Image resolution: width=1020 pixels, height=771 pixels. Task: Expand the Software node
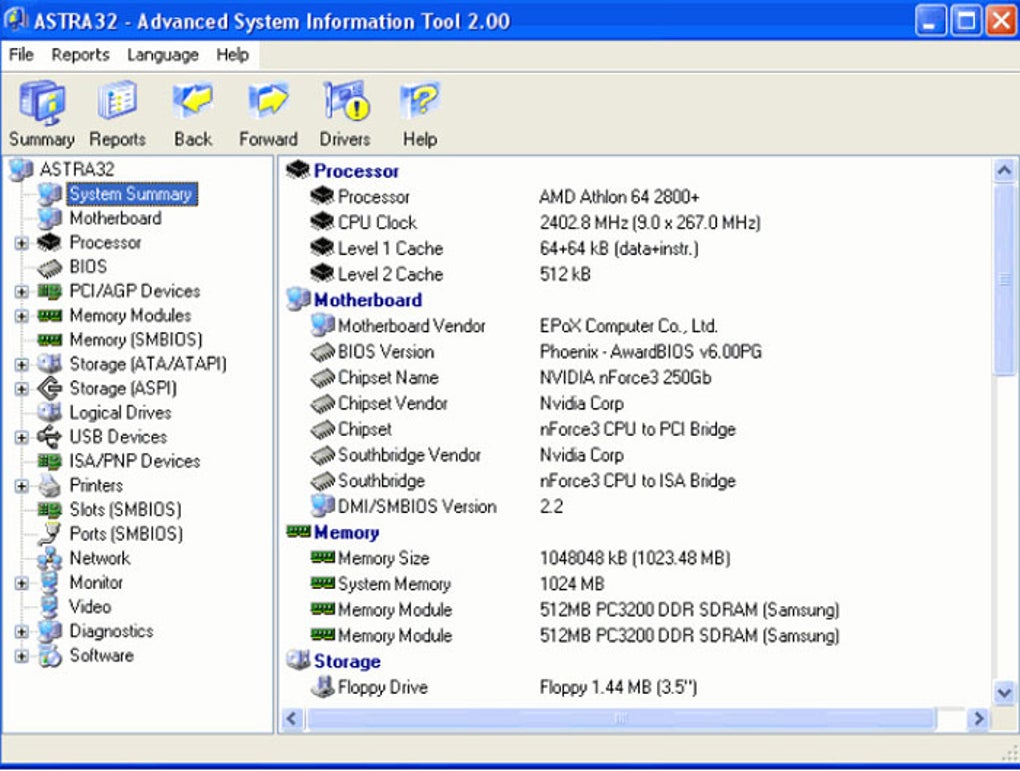21,656
